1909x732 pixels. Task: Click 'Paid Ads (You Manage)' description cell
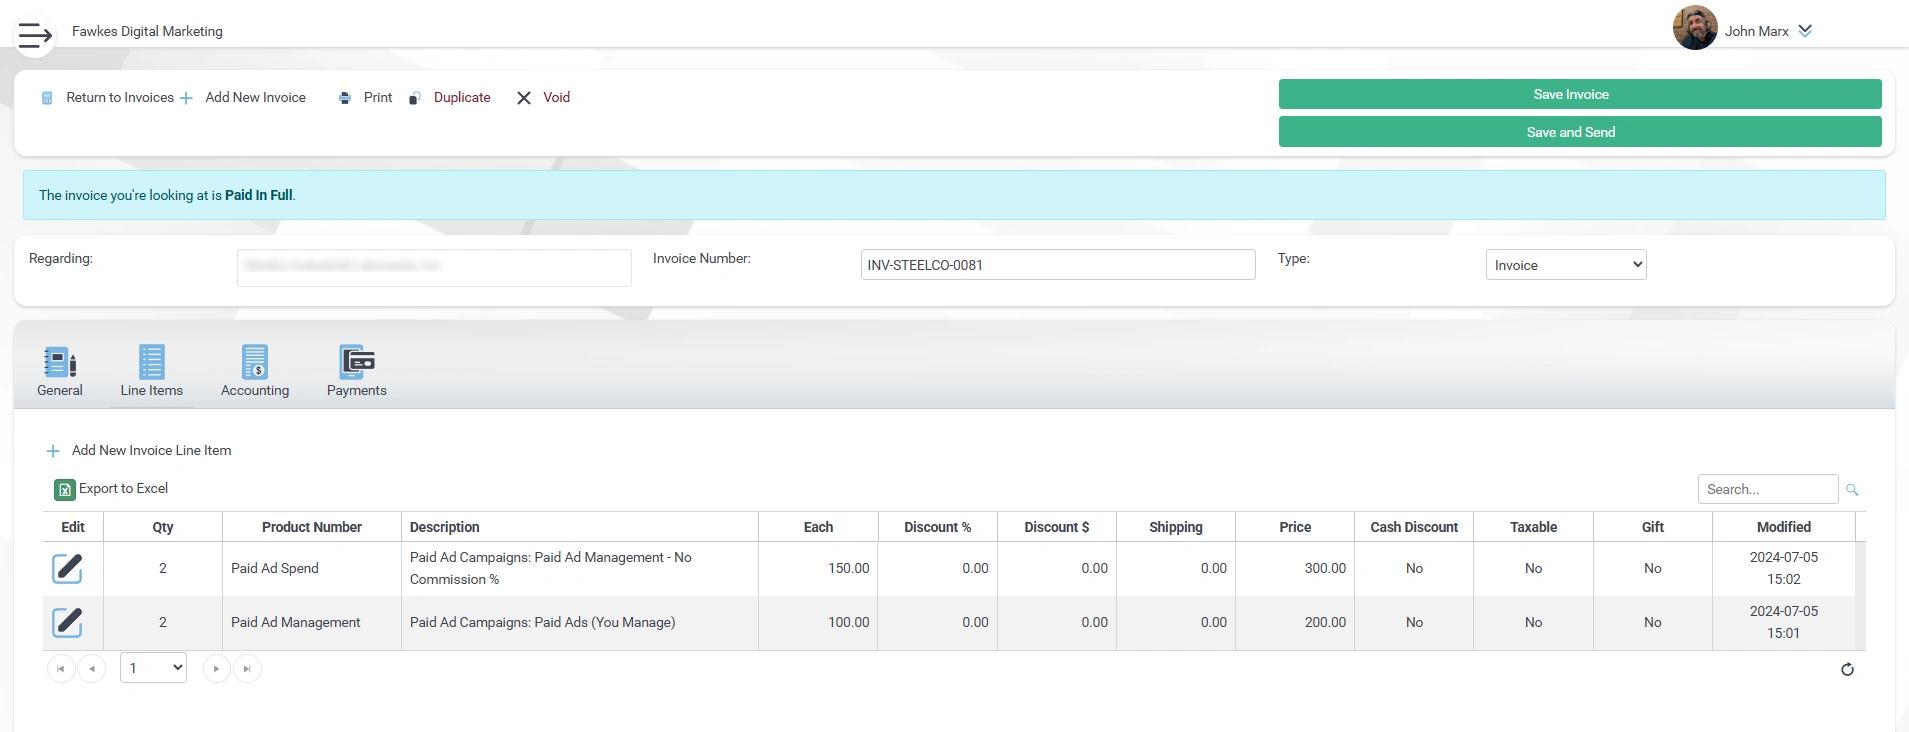click(x=580, y=622)
